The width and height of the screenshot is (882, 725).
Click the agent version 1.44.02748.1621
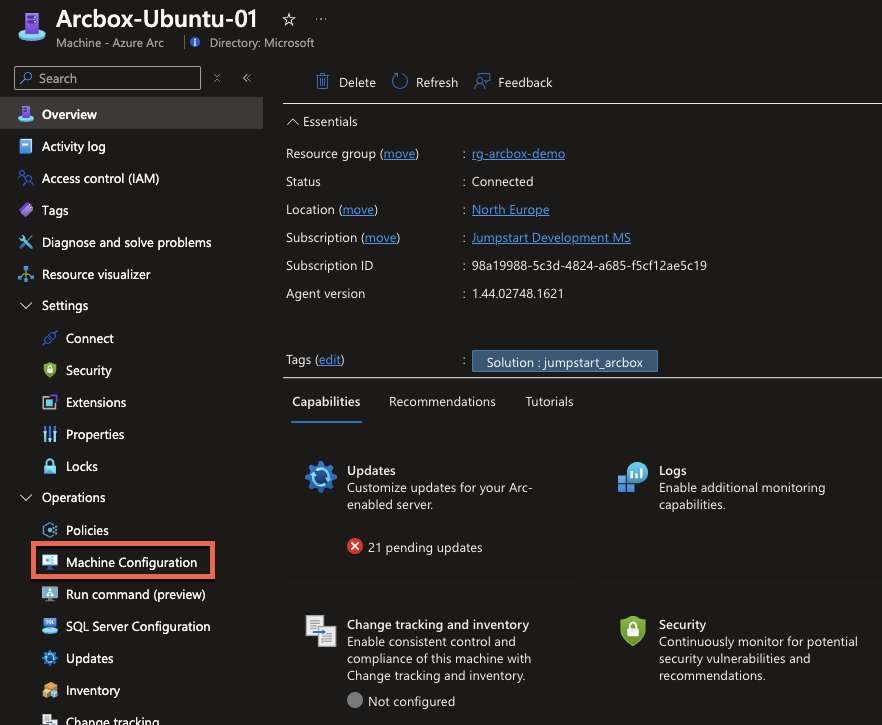point(518,294)
